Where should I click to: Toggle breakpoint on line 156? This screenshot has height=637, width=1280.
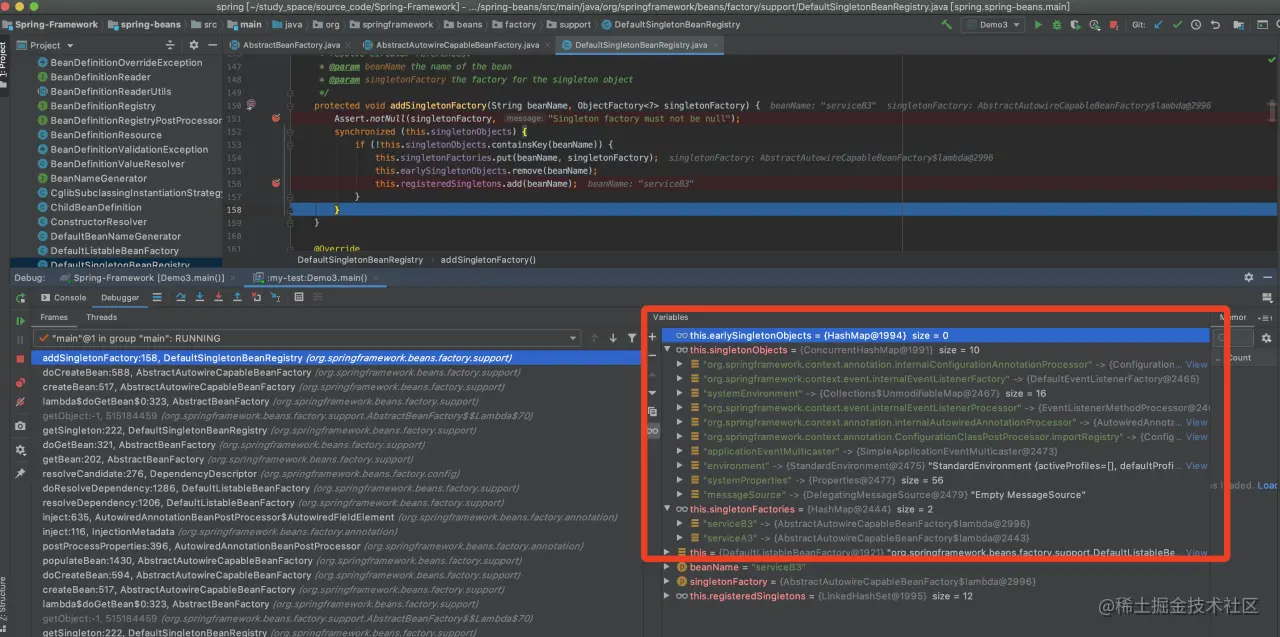click(277, 183)
